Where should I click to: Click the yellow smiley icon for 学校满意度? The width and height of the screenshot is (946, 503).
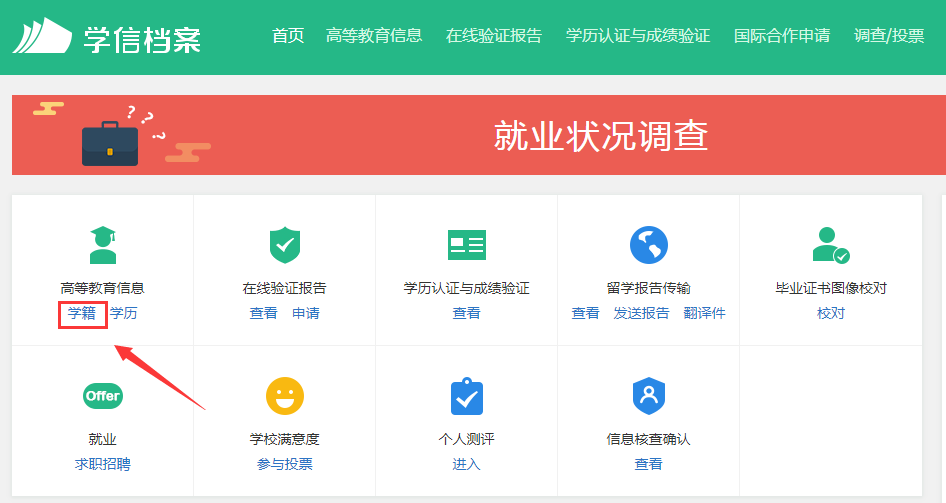[x=284, y=396]
